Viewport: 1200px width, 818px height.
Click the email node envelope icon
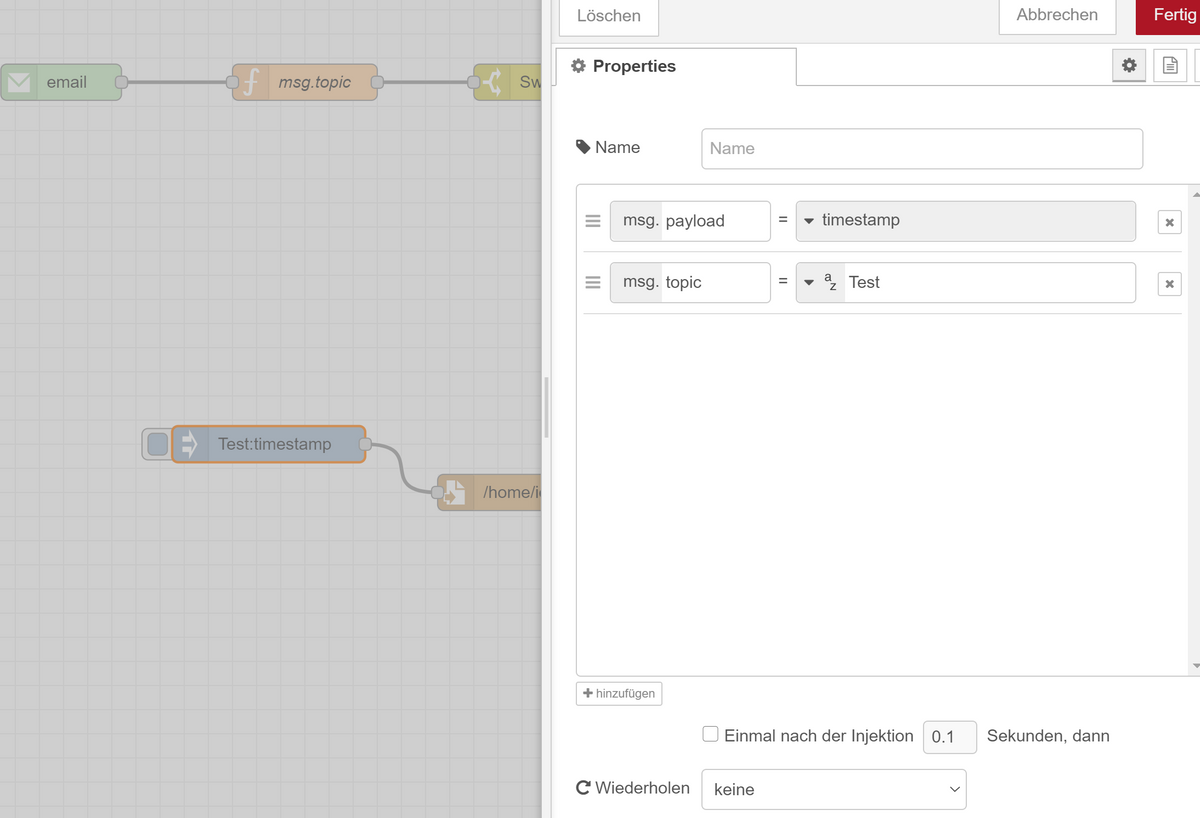click(19, 82)
